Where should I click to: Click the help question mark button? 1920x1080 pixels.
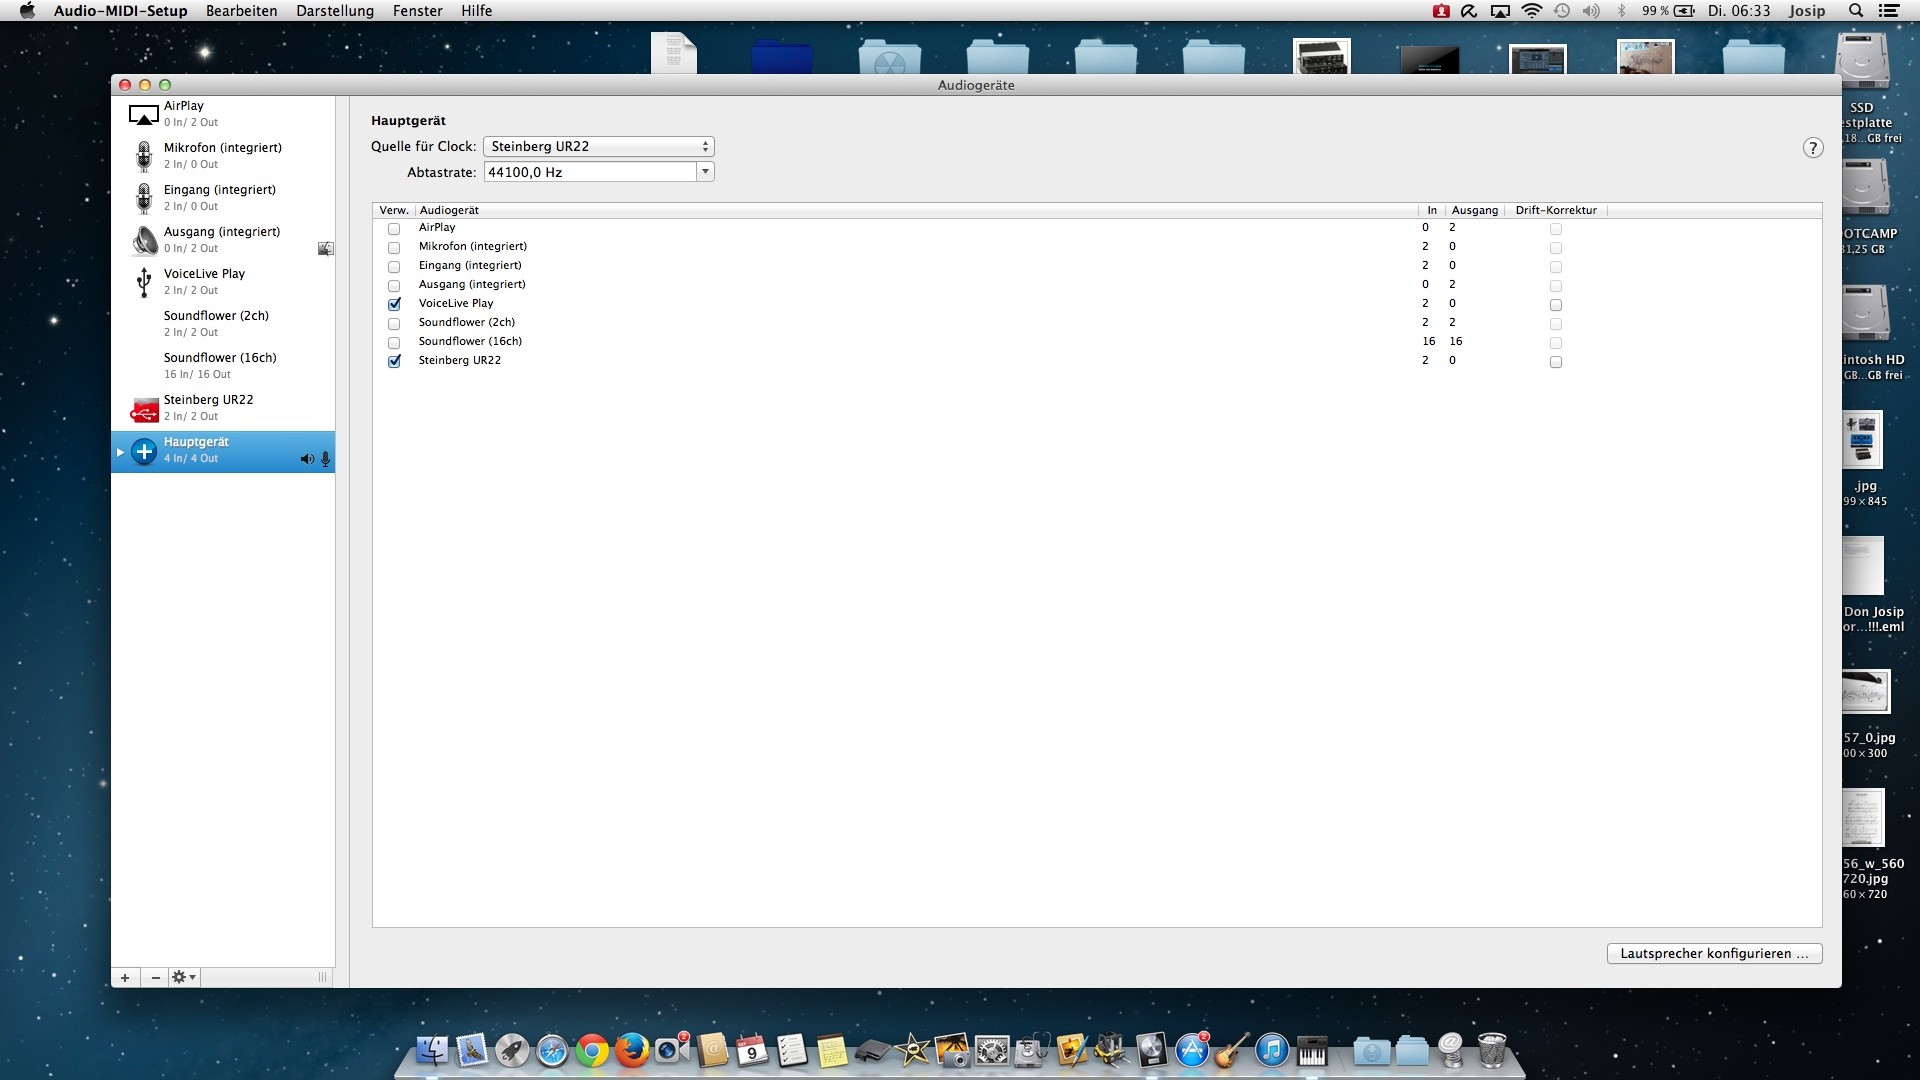click(1813, 148)
